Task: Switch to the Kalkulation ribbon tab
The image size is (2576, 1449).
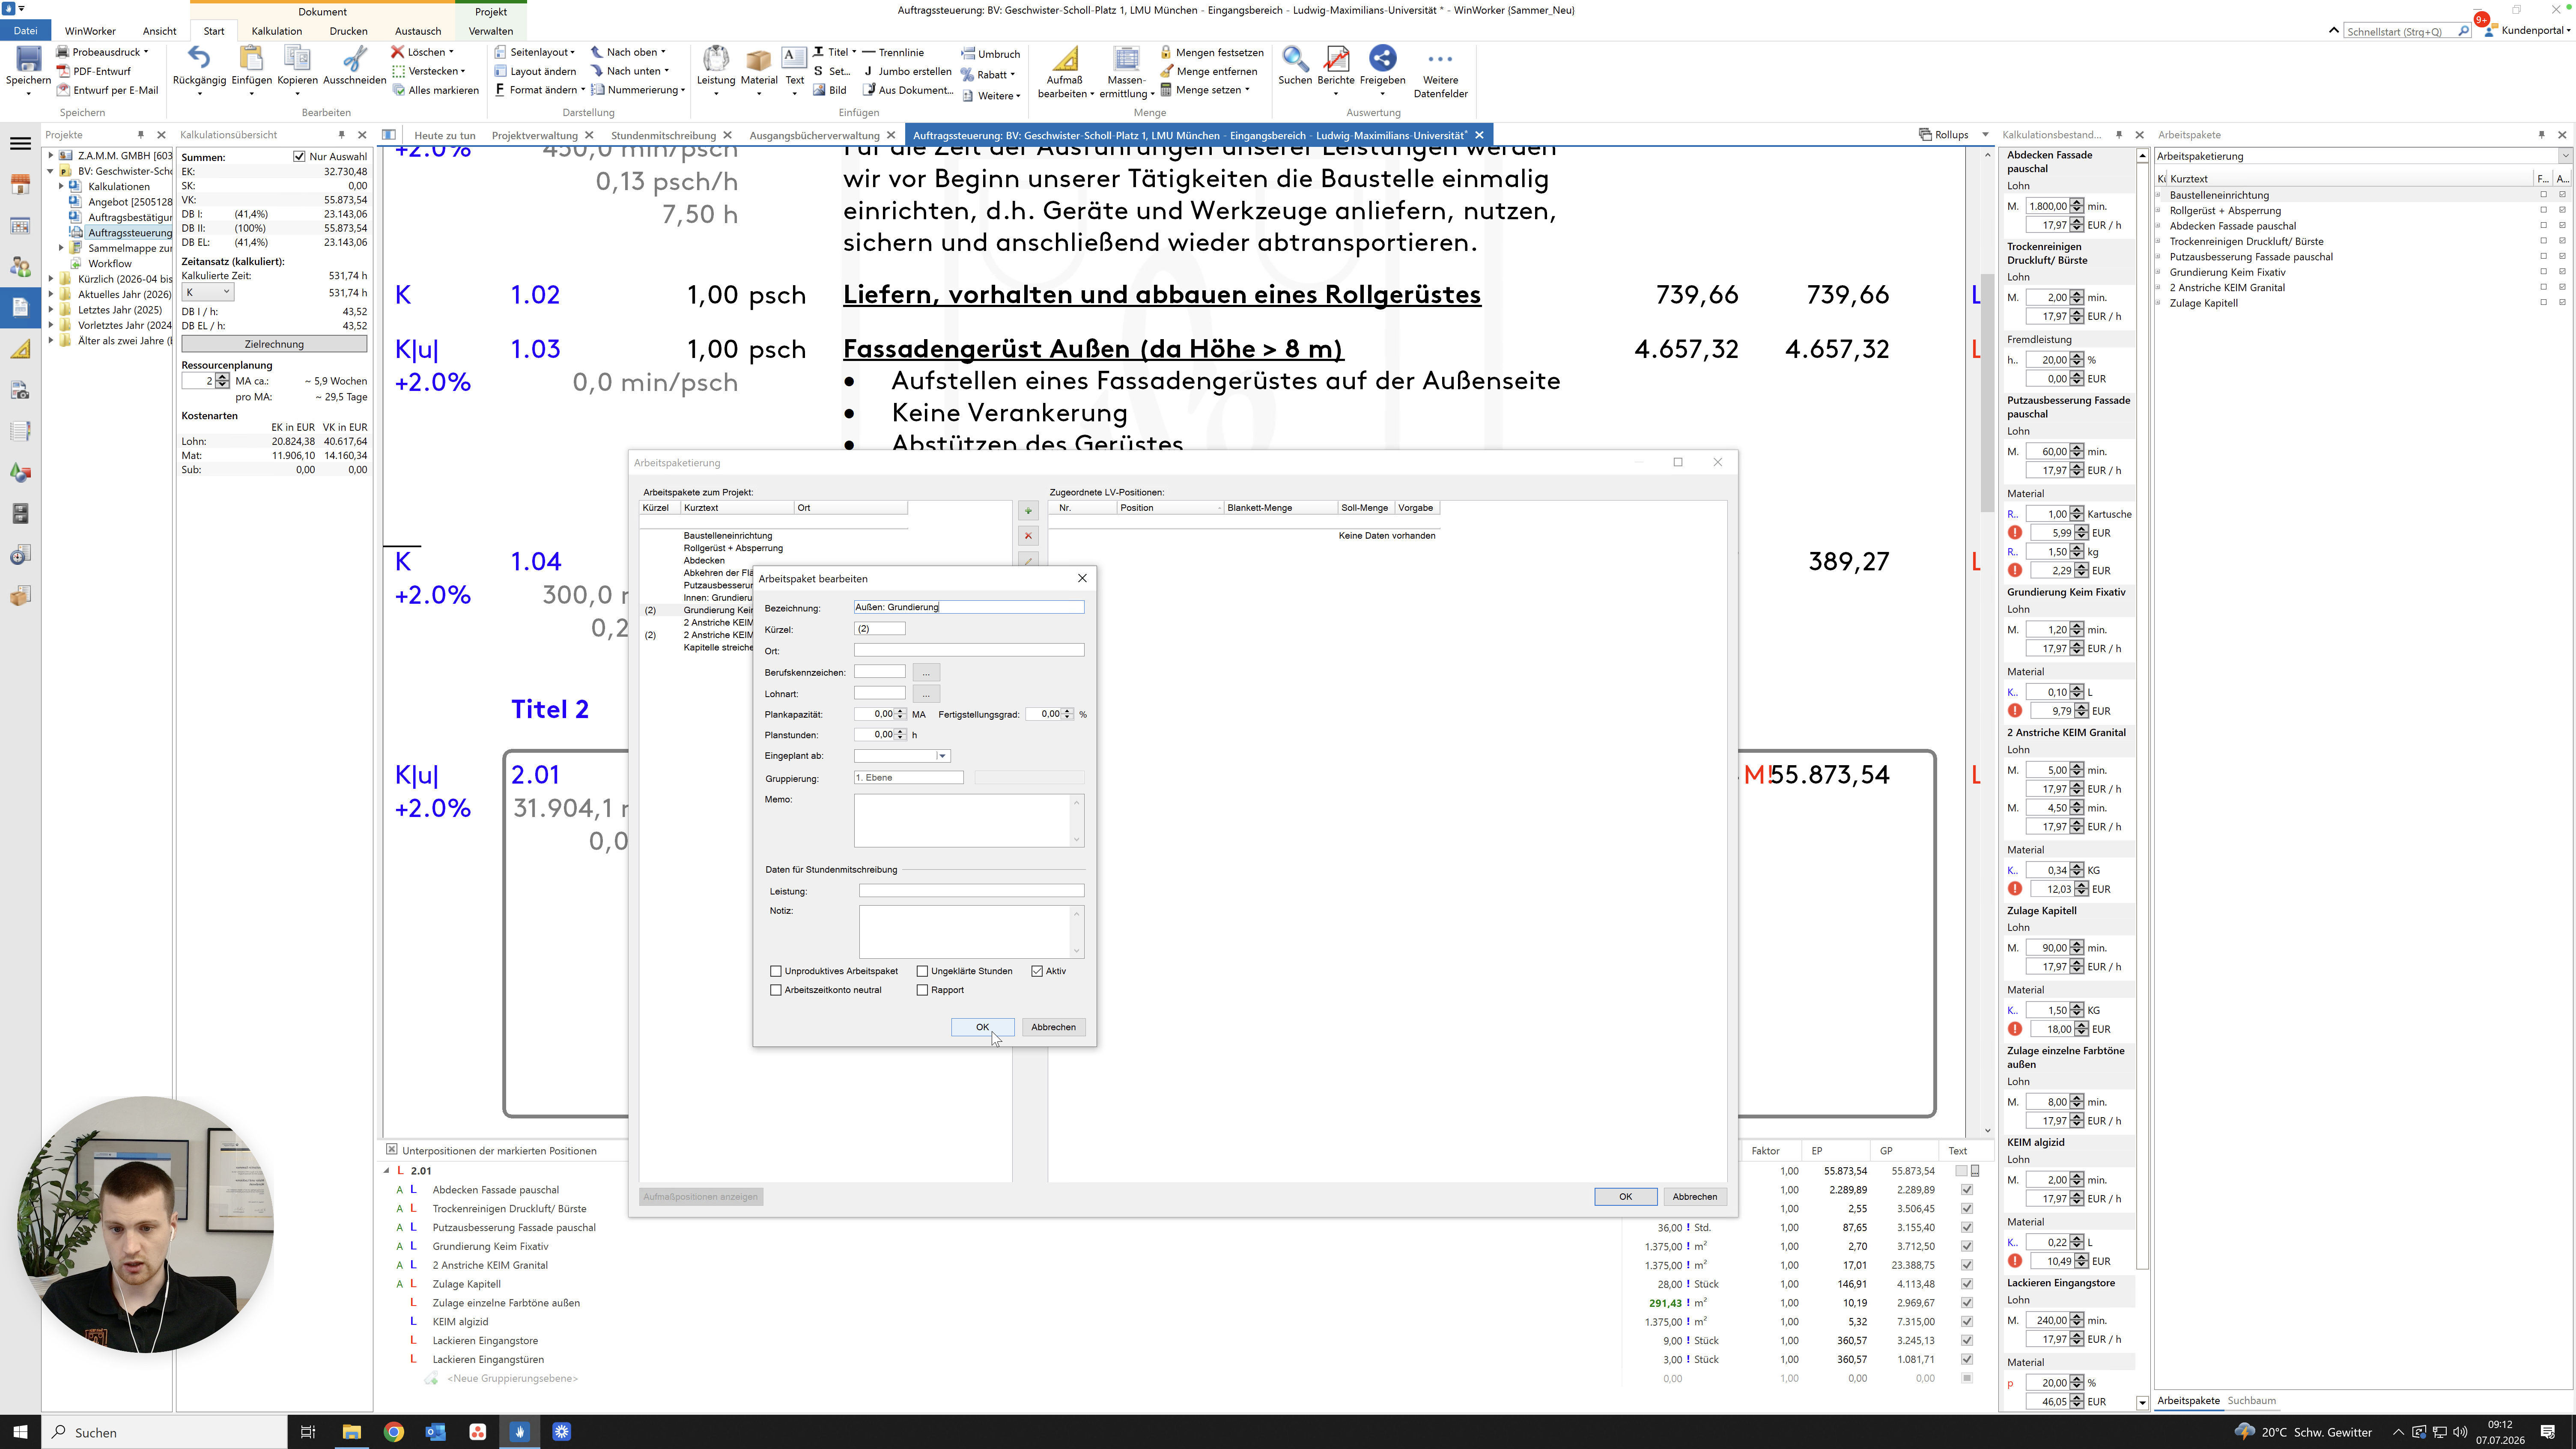Action: click(276, 31)
